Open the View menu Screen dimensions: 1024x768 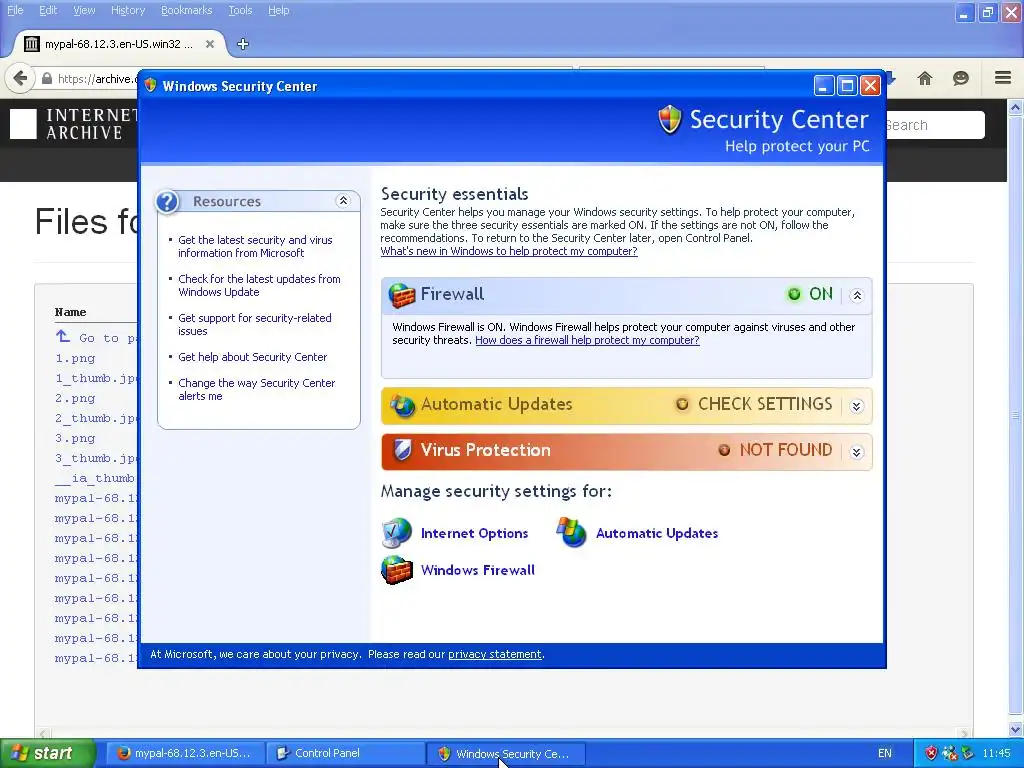click(x=84, y=10)
